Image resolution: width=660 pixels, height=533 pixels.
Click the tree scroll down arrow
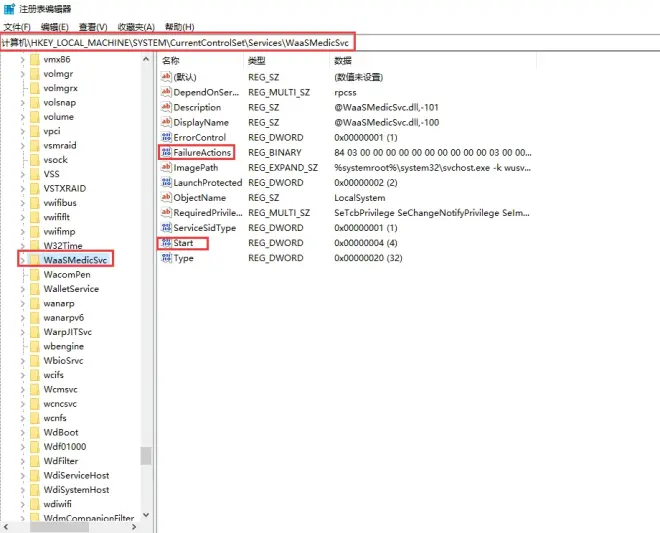(146, 514)
